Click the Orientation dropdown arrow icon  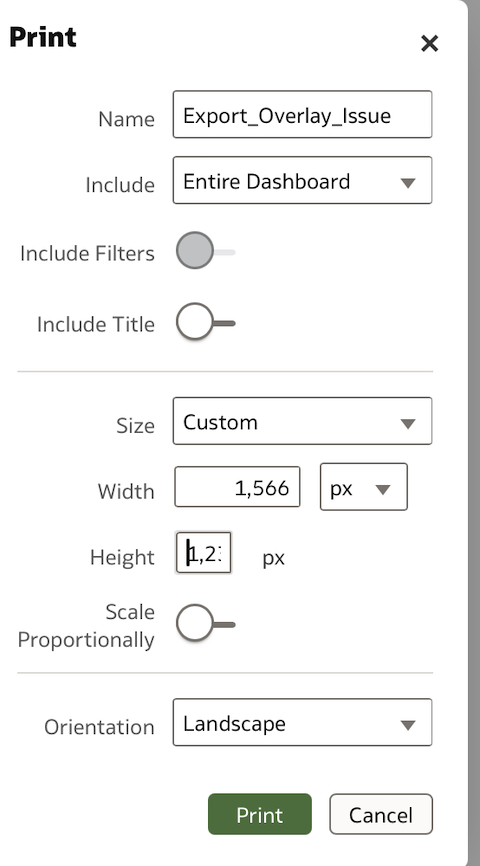click(x=408, y=725)
